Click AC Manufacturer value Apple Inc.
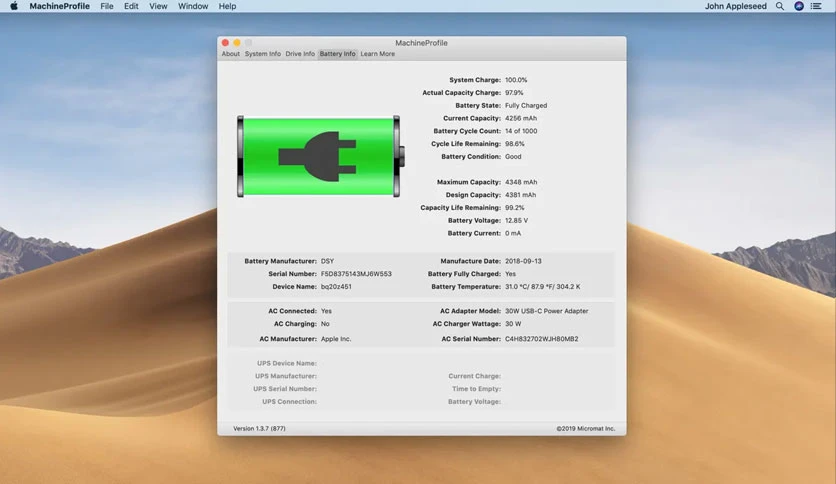The width and height of the screenshot is (836, 484). 336,339
